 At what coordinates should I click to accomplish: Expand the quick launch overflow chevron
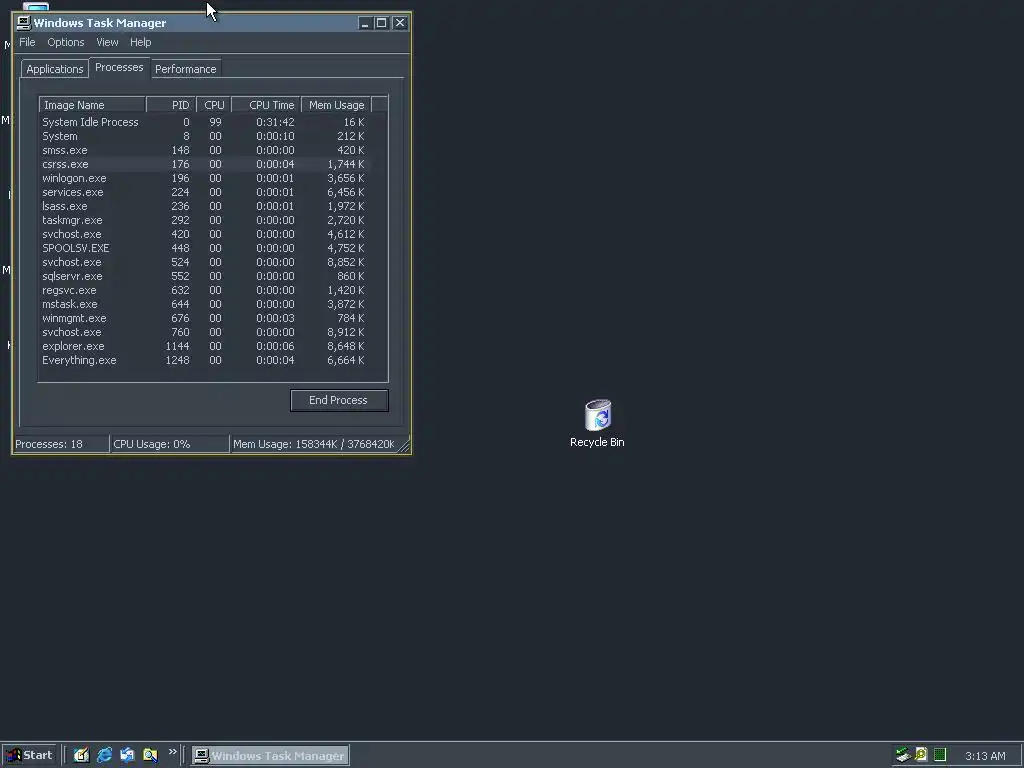coord(172,752)
